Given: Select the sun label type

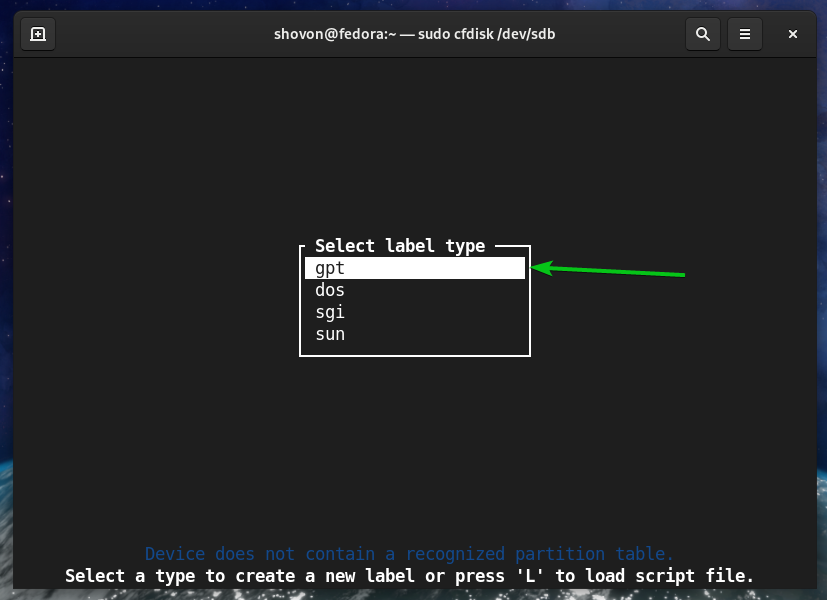Looking at the screenshot, I should pyautogui.click(x=330, y=334).
